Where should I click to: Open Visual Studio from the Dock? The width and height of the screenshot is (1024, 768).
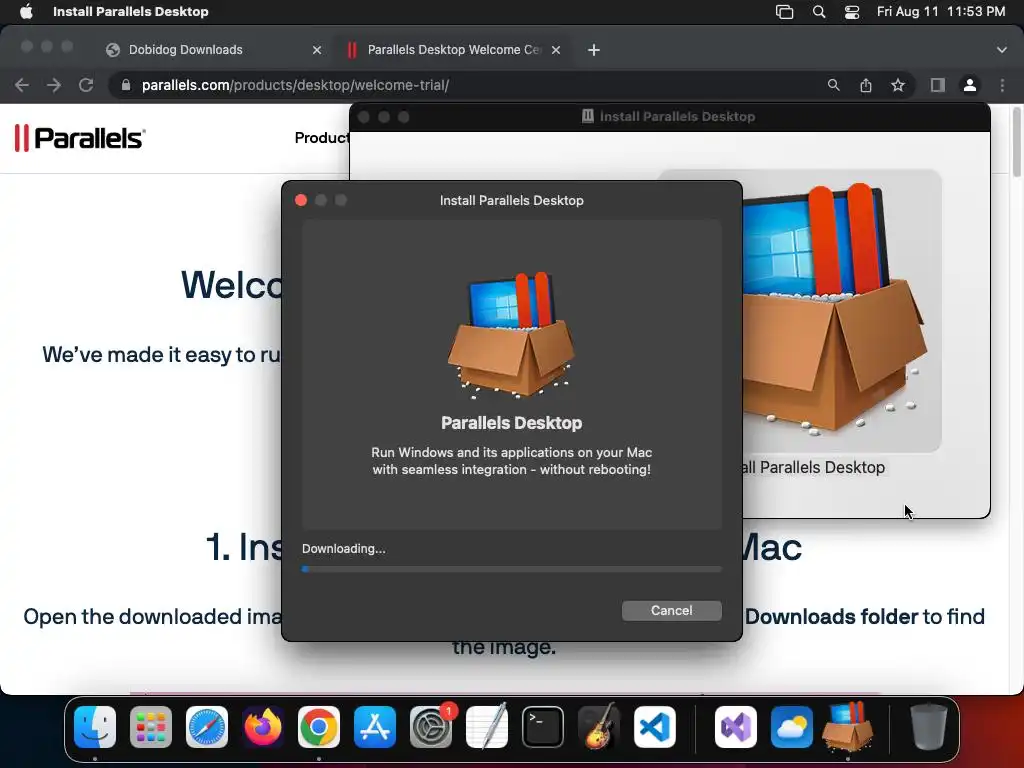tap(736, 727)
